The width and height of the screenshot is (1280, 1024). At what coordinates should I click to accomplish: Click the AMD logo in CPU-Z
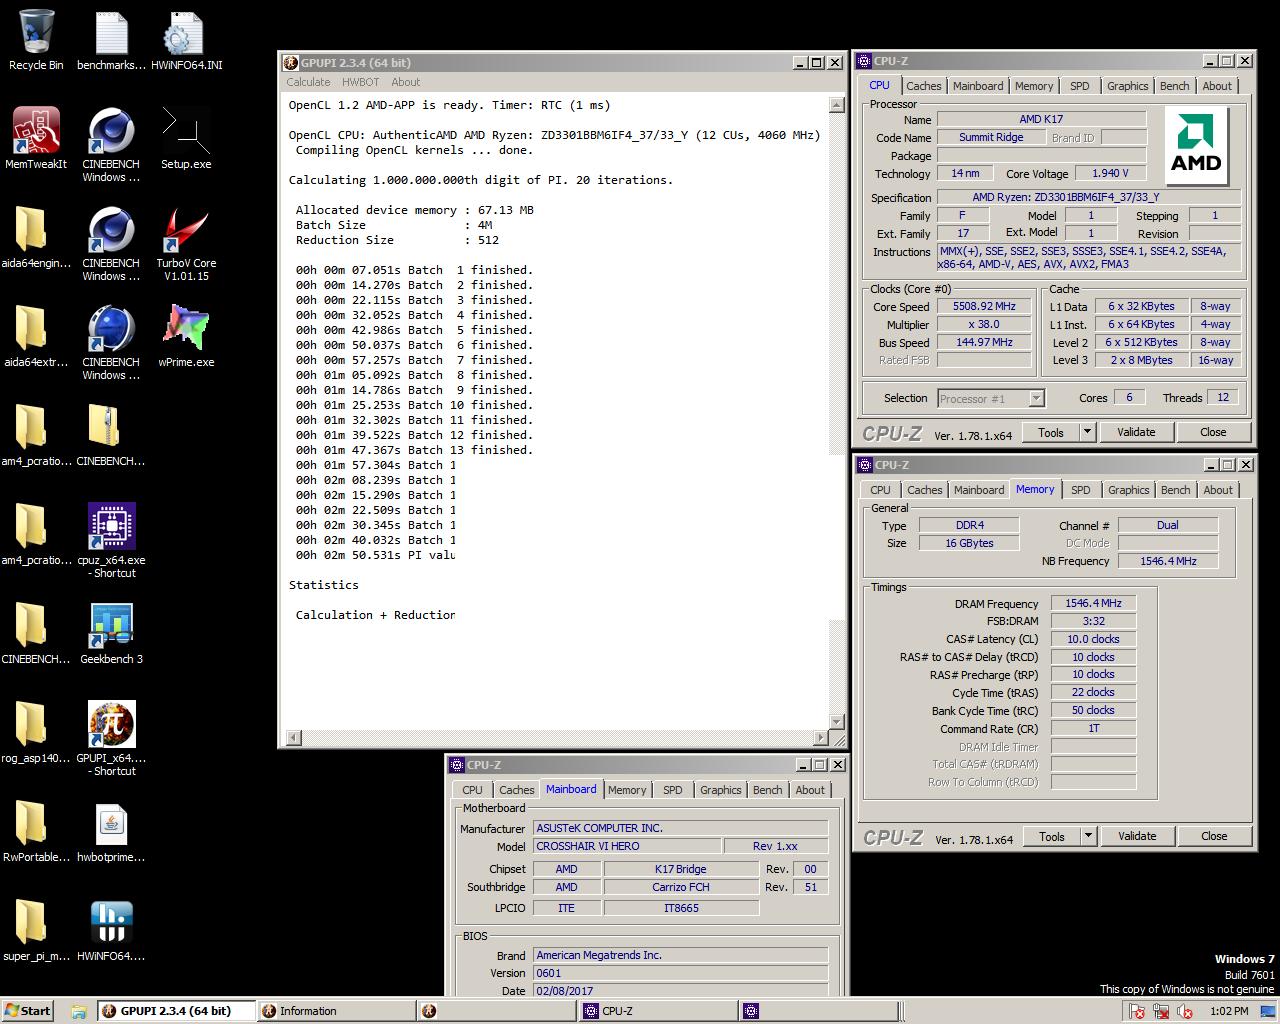click(1196, 146)
